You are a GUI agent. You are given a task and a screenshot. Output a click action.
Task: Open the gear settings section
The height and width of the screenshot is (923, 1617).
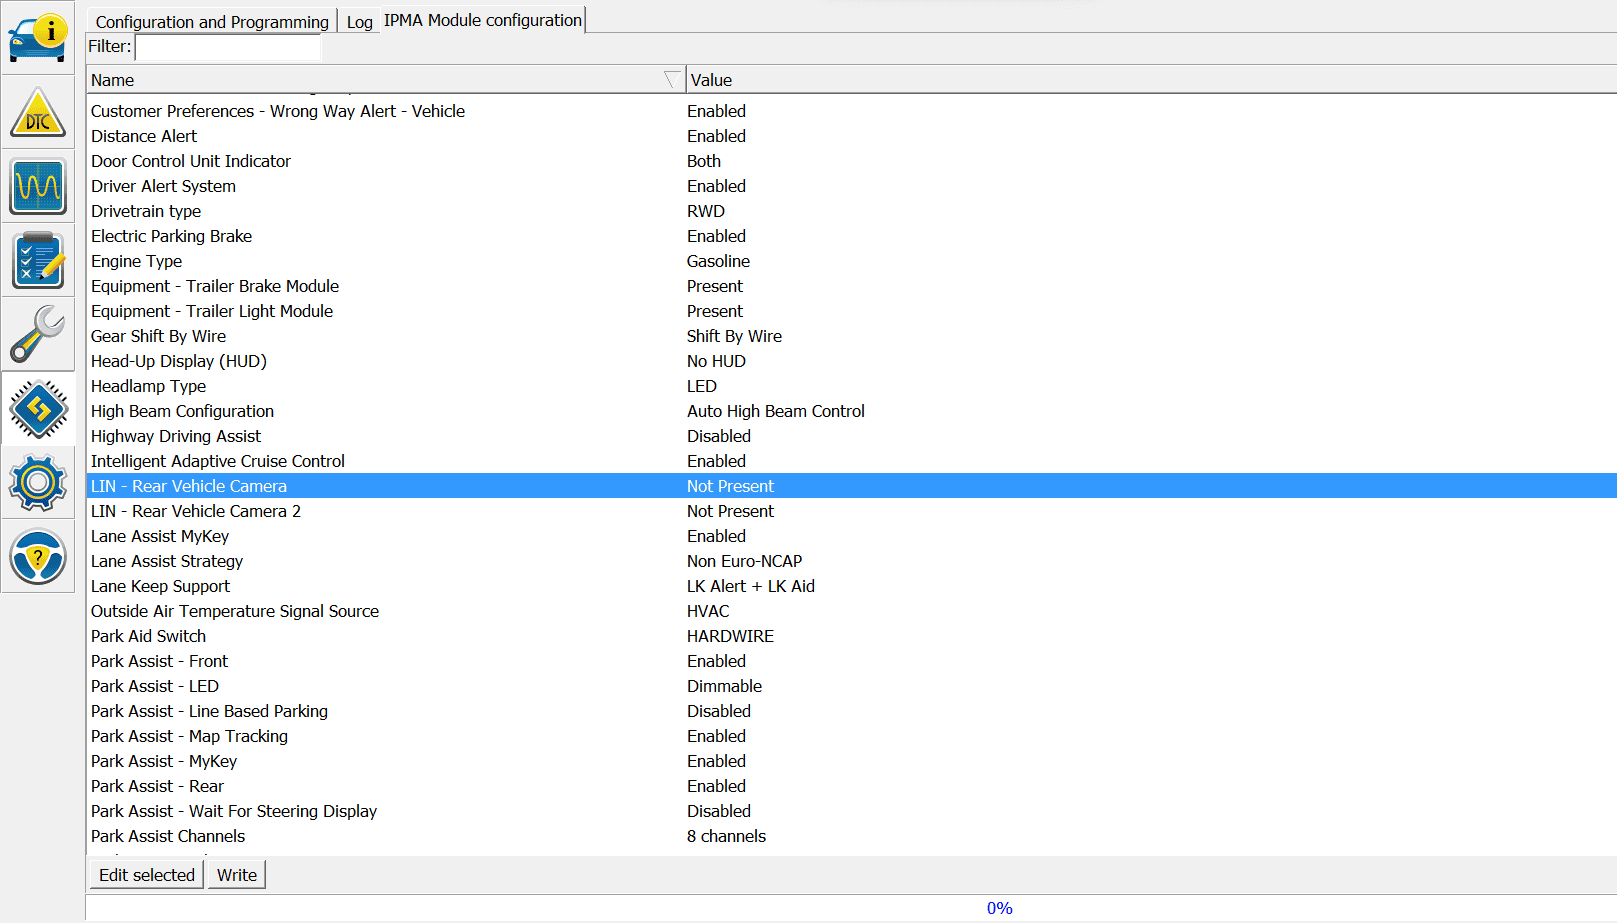[38, 482]
